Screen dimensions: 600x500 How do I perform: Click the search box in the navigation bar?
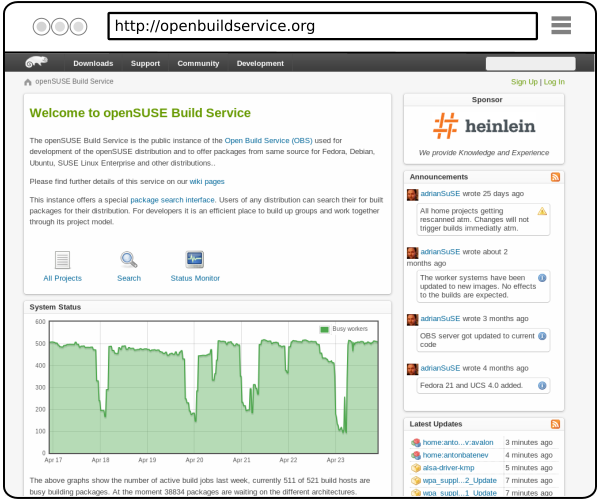[530, 64]
